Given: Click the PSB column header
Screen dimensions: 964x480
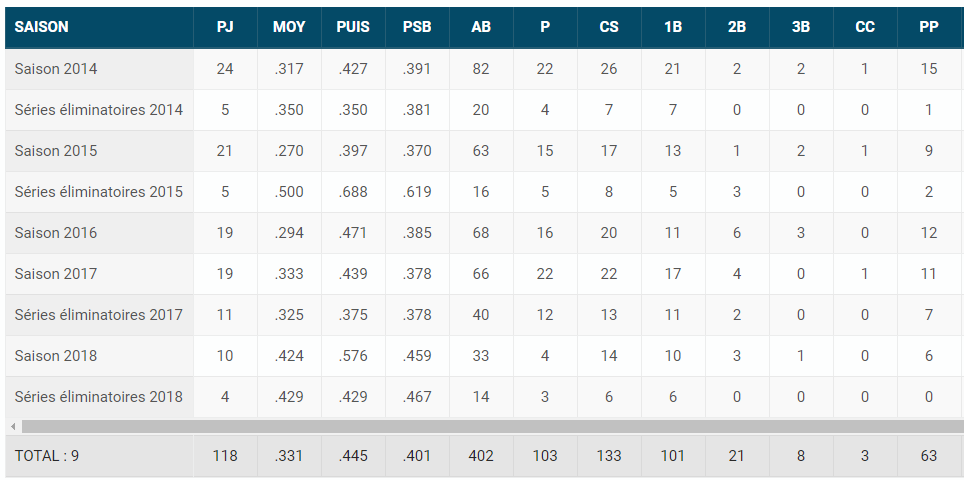Looking at the screenshot, I should click(417, 27).
